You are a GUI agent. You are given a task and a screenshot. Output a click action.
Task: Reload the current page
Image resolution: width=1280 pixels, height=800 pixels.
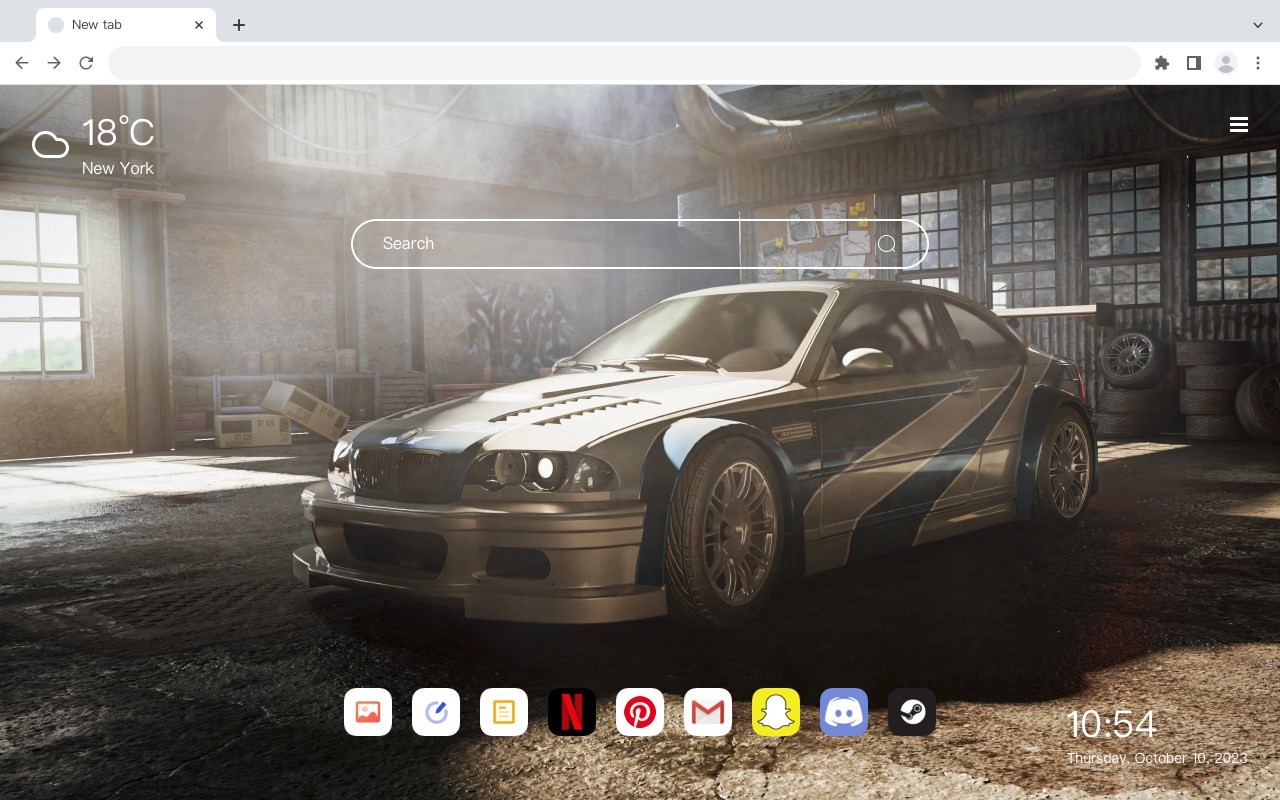point(86,63)
